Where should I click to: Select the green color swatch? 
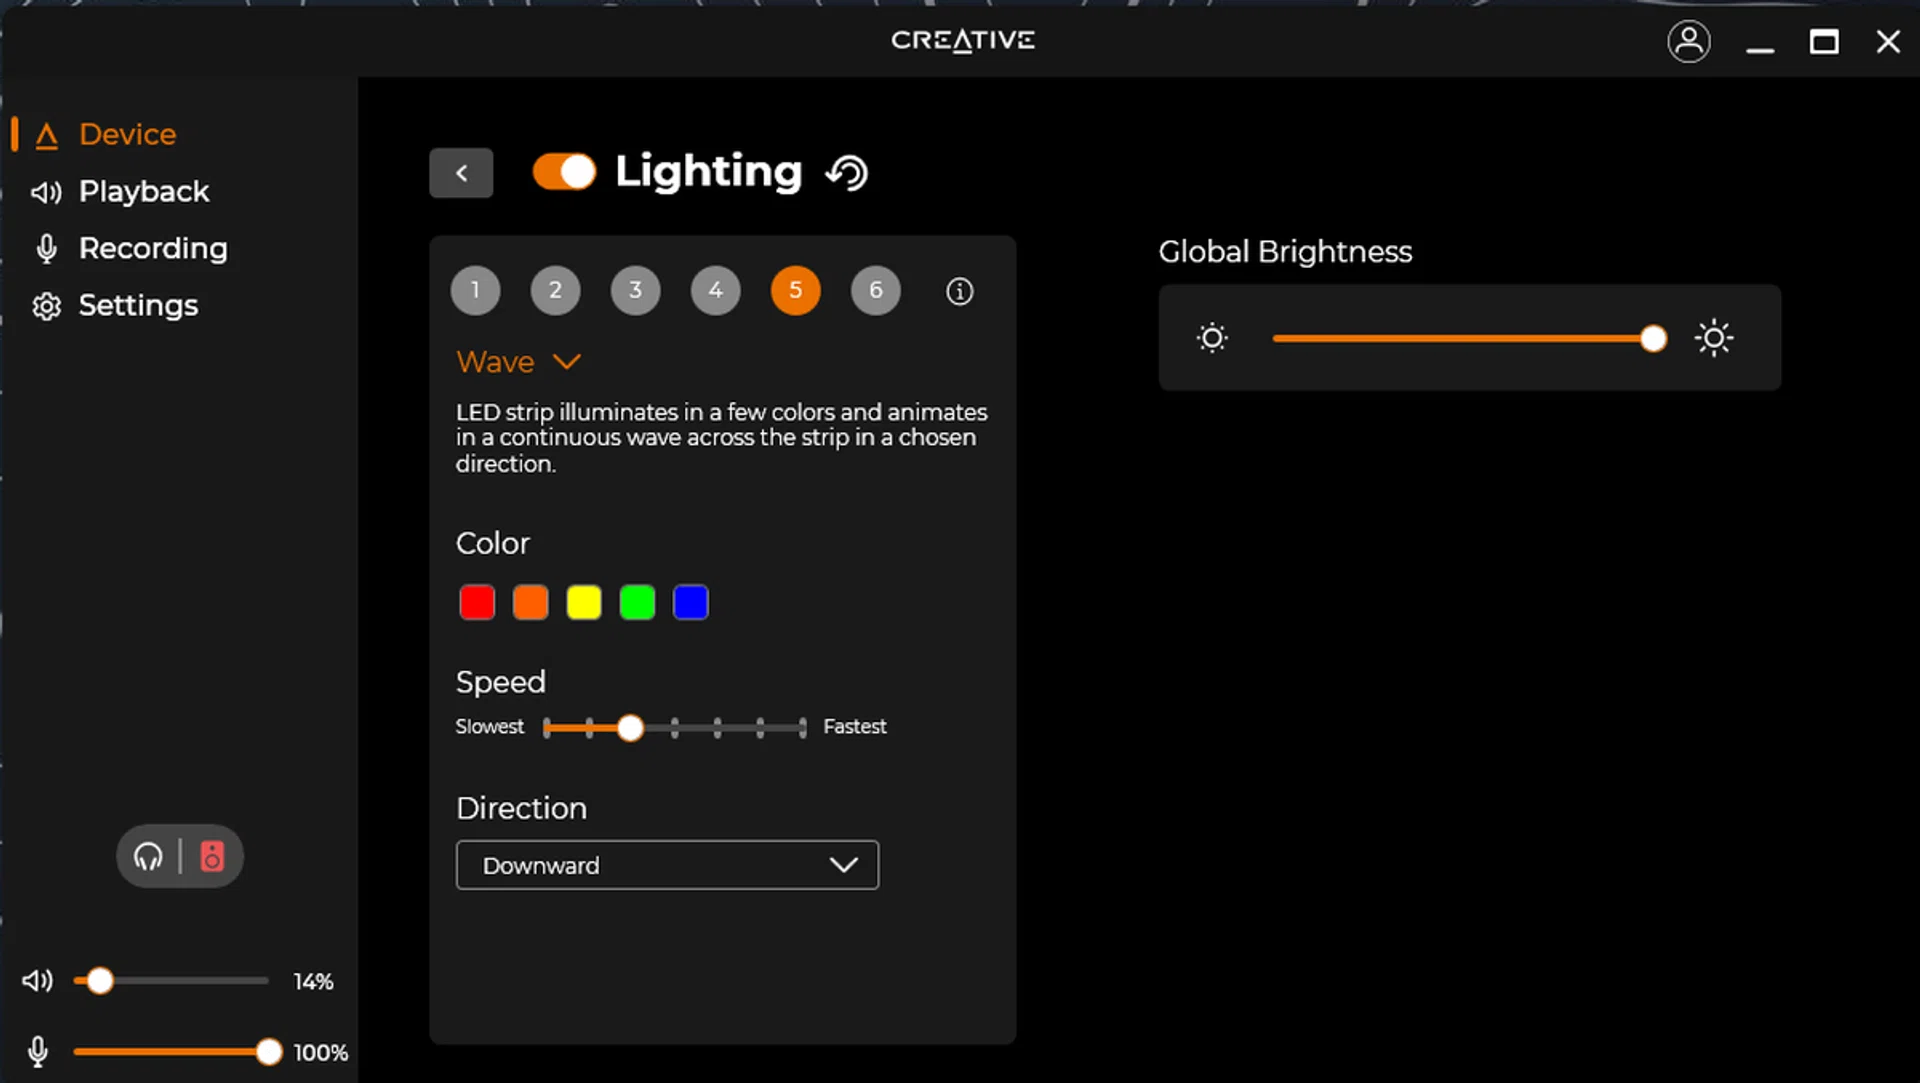coord(637,601)
